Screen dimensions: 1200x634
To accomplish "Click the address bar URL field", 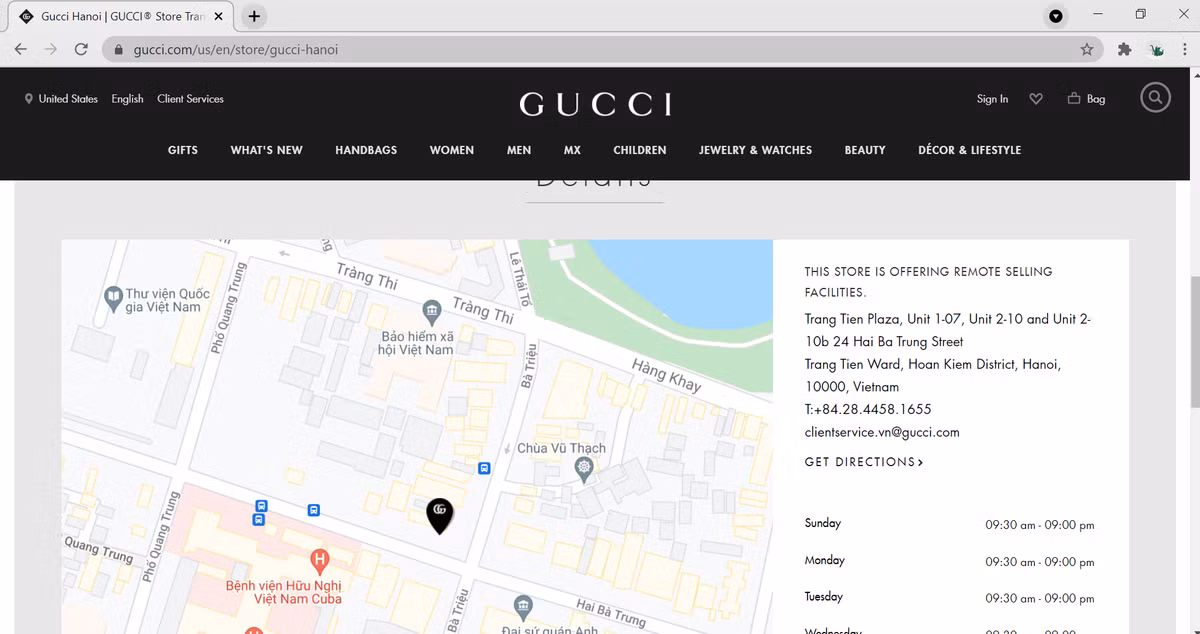I will tap(600, 49).
